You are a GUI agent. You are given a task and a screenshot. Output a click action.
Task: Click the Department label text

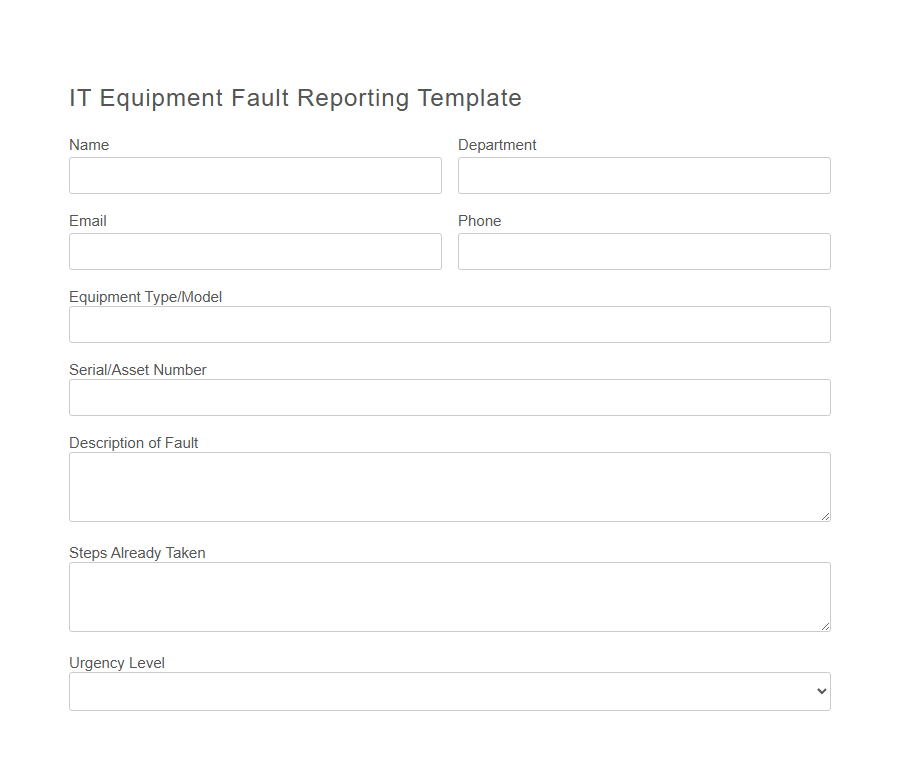pyautogui.click(x=497, y=144)
